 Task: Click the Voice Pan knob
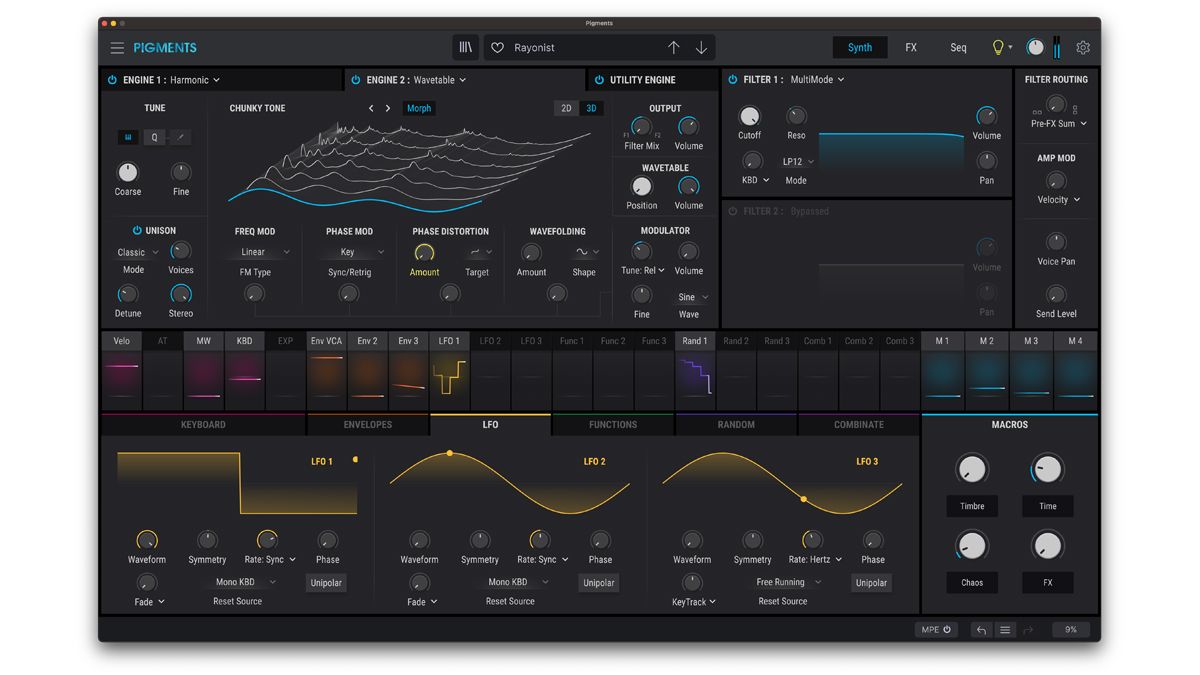click(1056, 242)
